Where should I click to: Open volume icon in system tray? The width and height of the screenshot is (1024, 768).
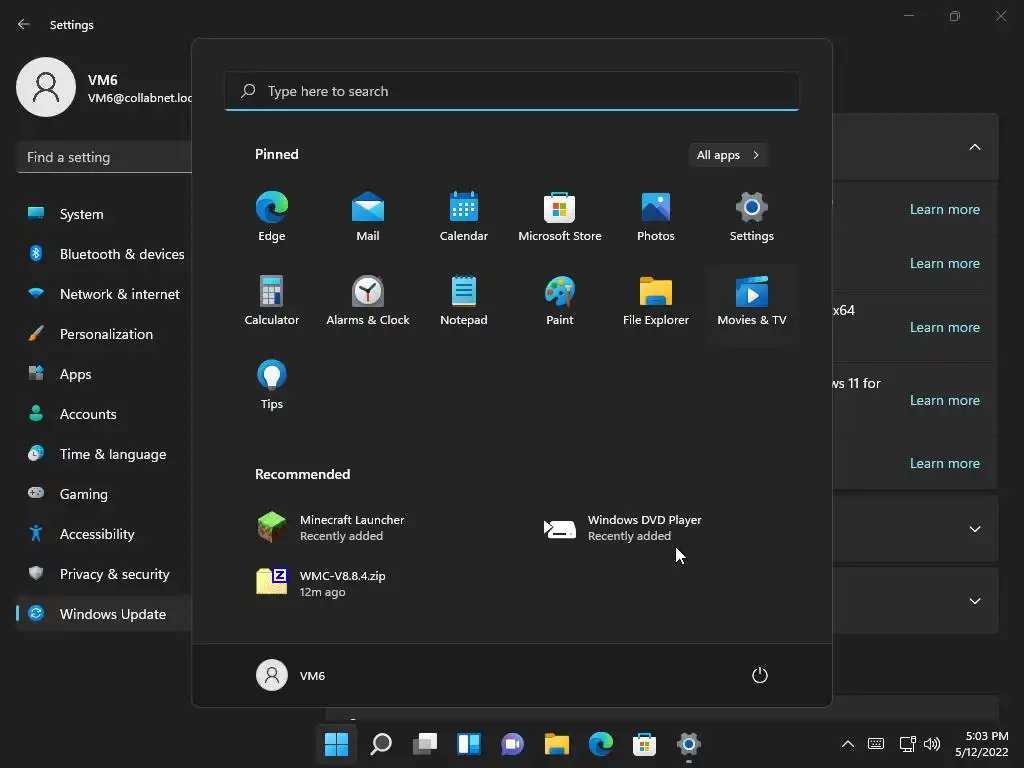932,744
